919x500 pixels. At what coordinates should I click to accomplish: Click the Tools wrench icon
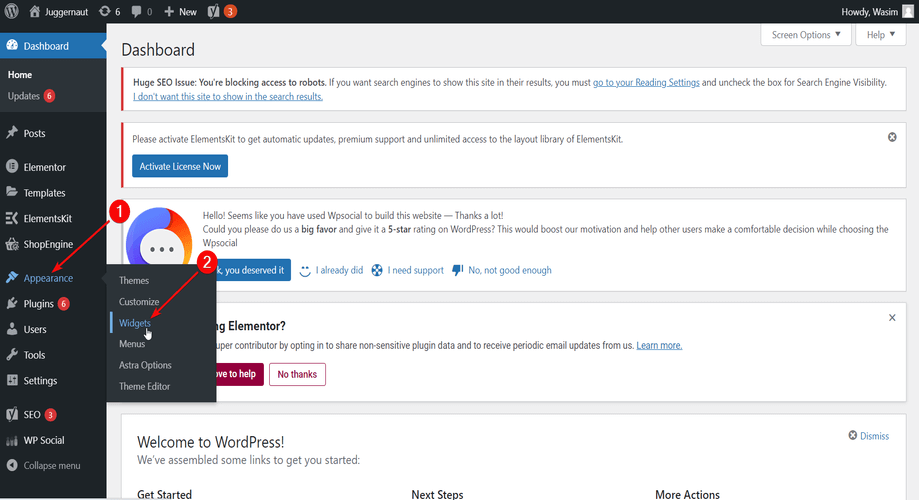[12, 355]
